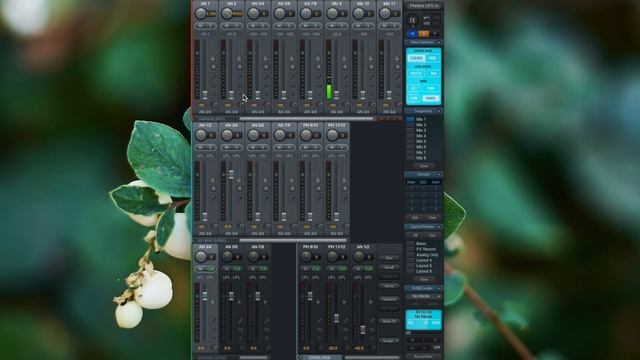Toggle global Fader groups F button
This screenshot has height=360, width=640.
435,34
